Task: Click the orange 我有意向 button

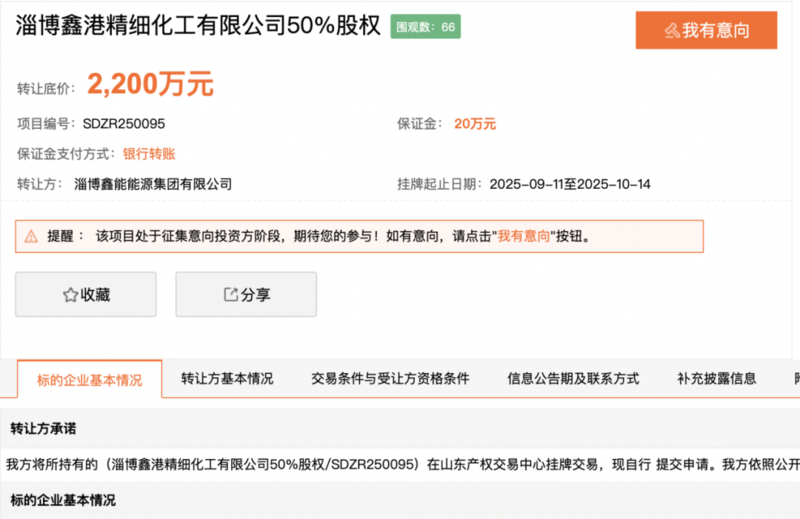Action: (706, 30)
